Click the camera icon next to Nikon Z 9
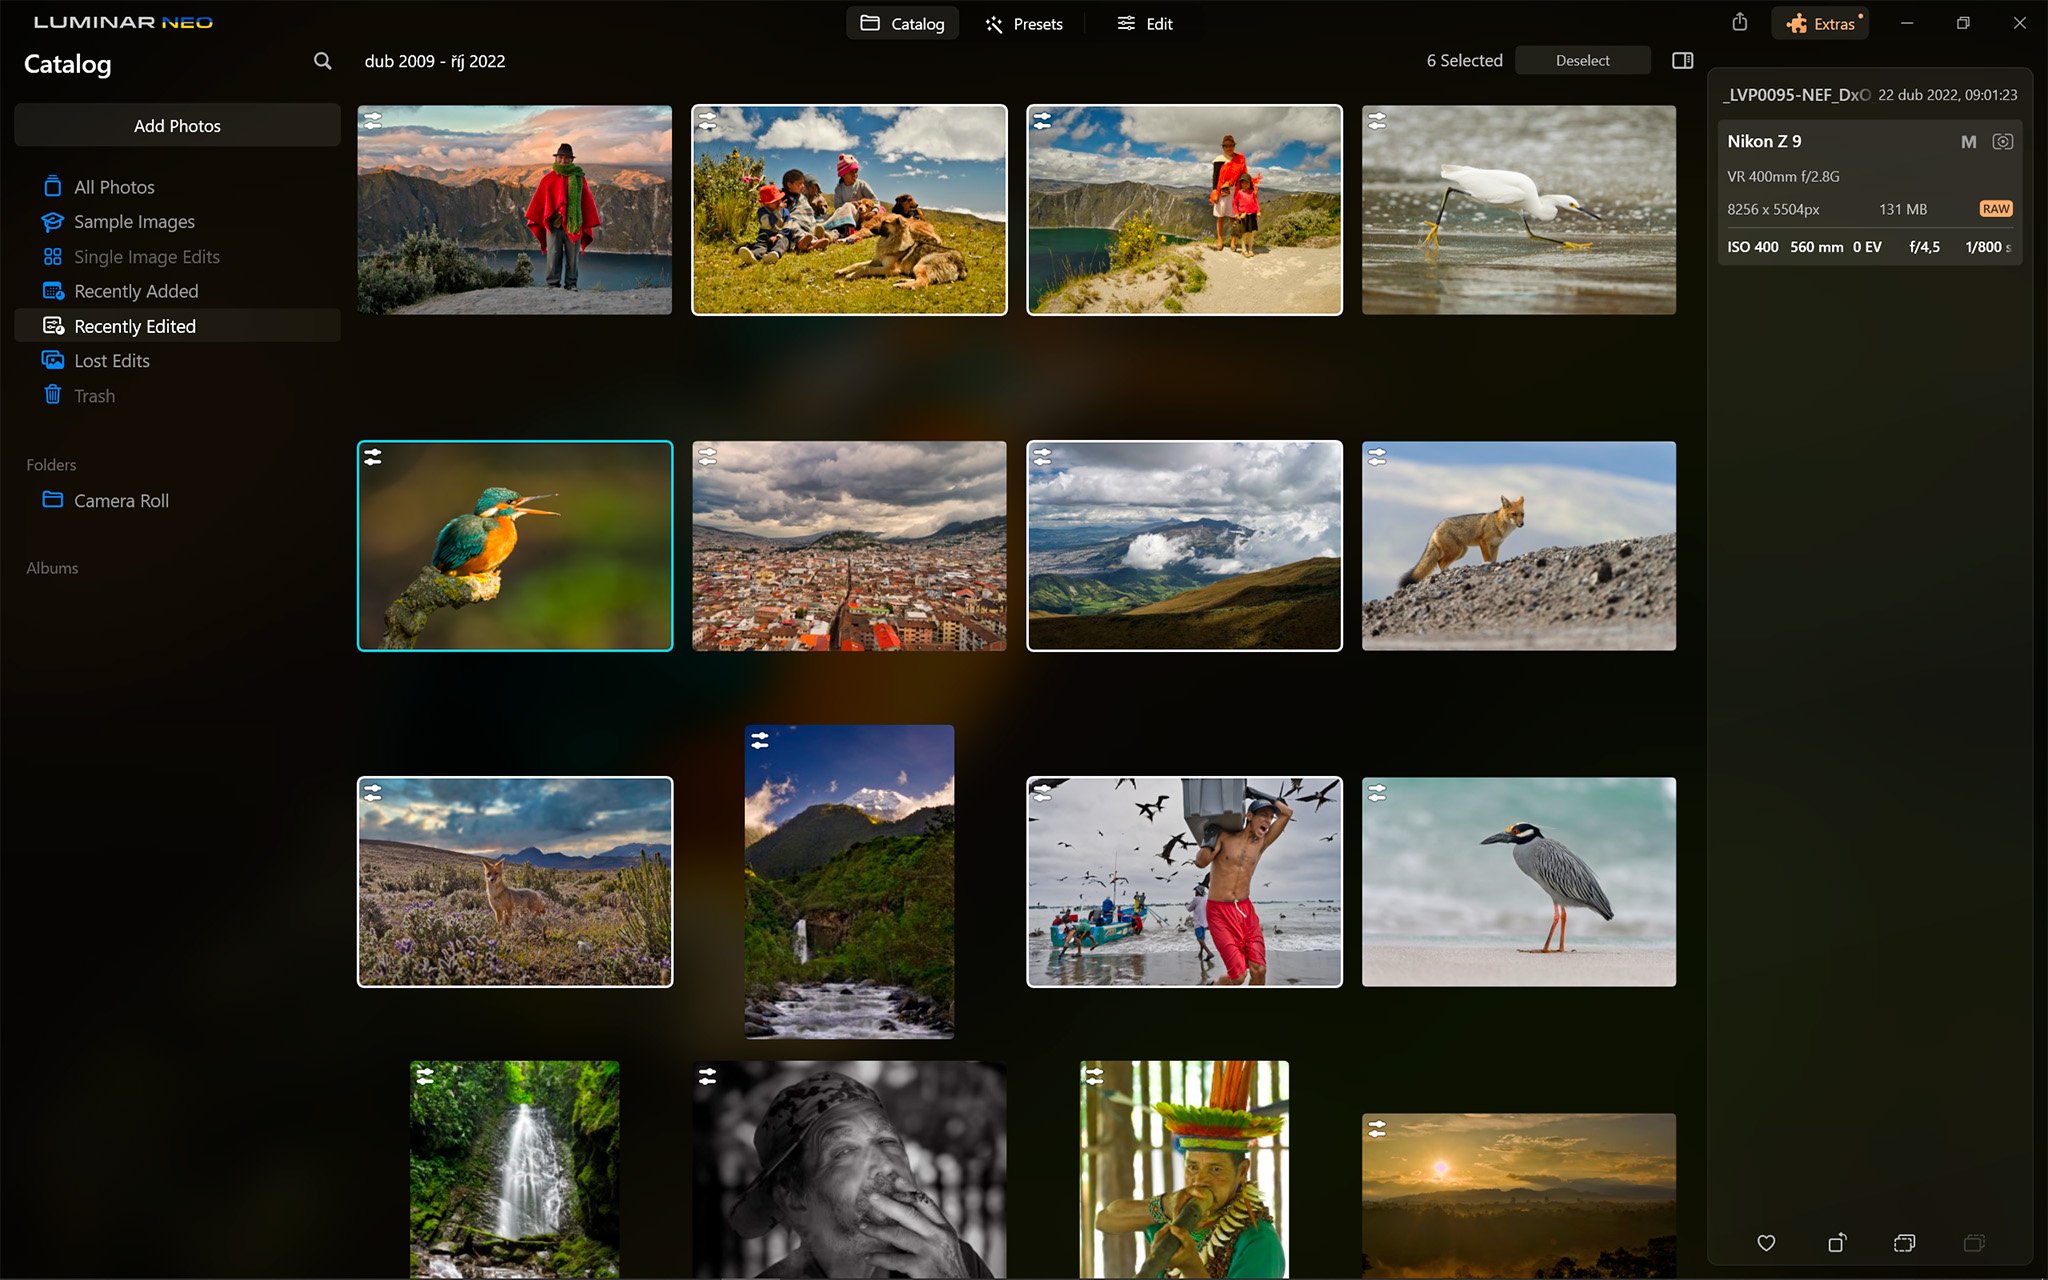Image resolution: width=2048 pixels, height=1280 pixels. coord(2002,142)
